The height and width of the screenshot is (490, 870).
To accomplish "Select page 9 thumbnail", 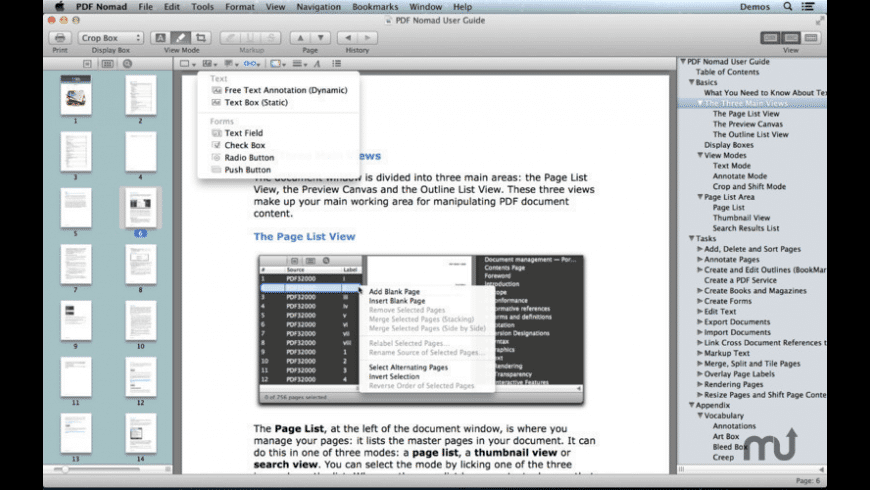I will pos(76,320).
